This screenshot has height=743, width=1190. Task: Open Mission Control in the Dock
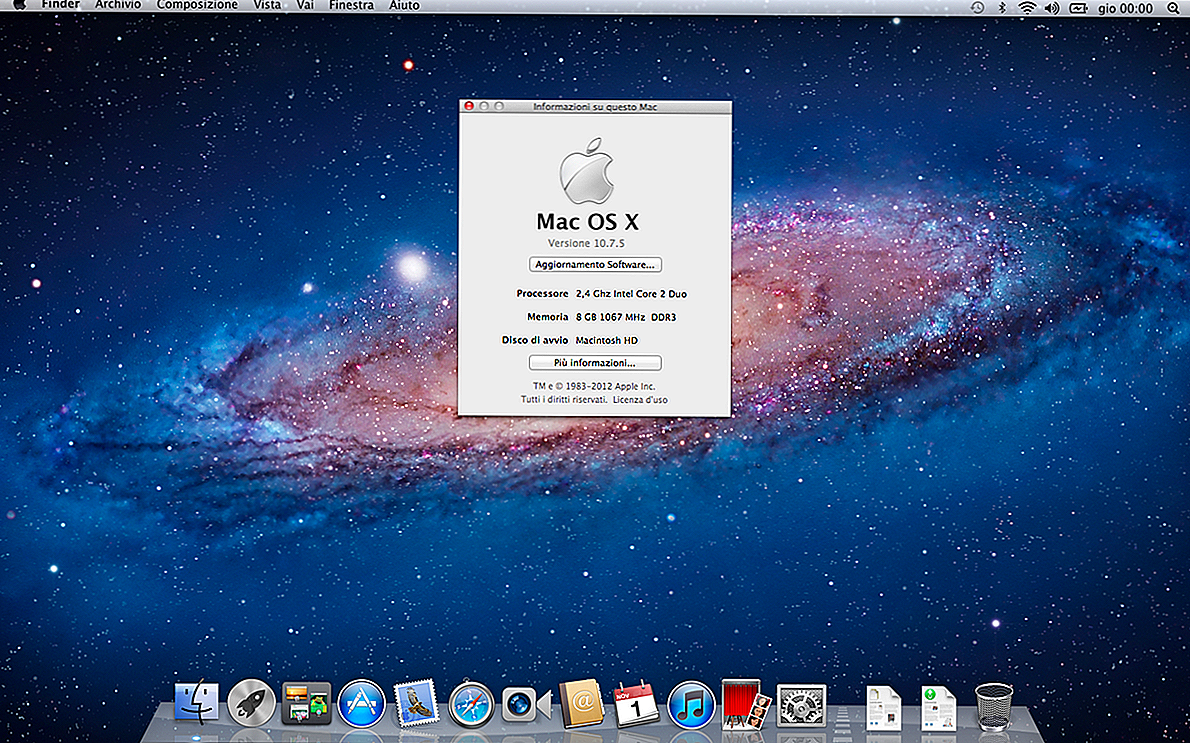[307, 703]
